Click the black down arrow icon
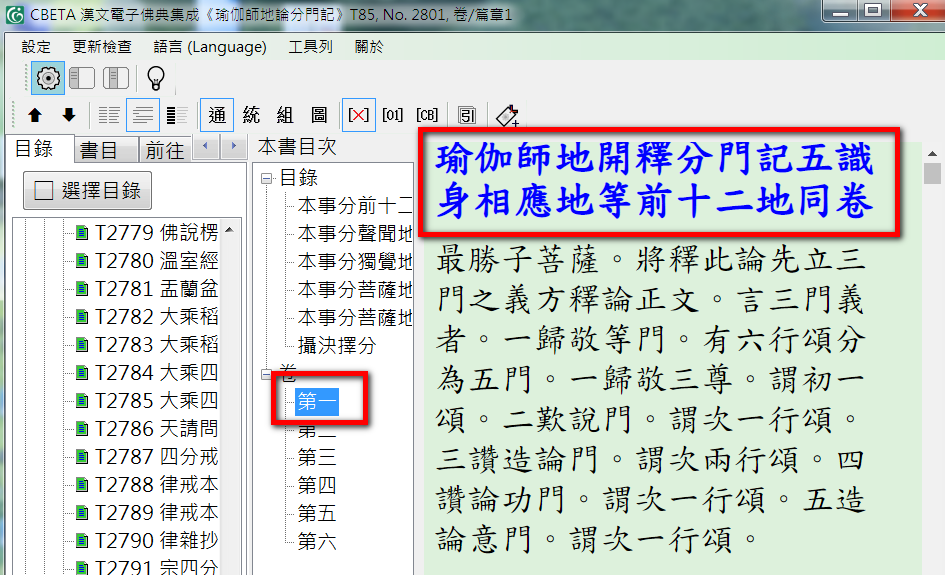 point(69,115)
